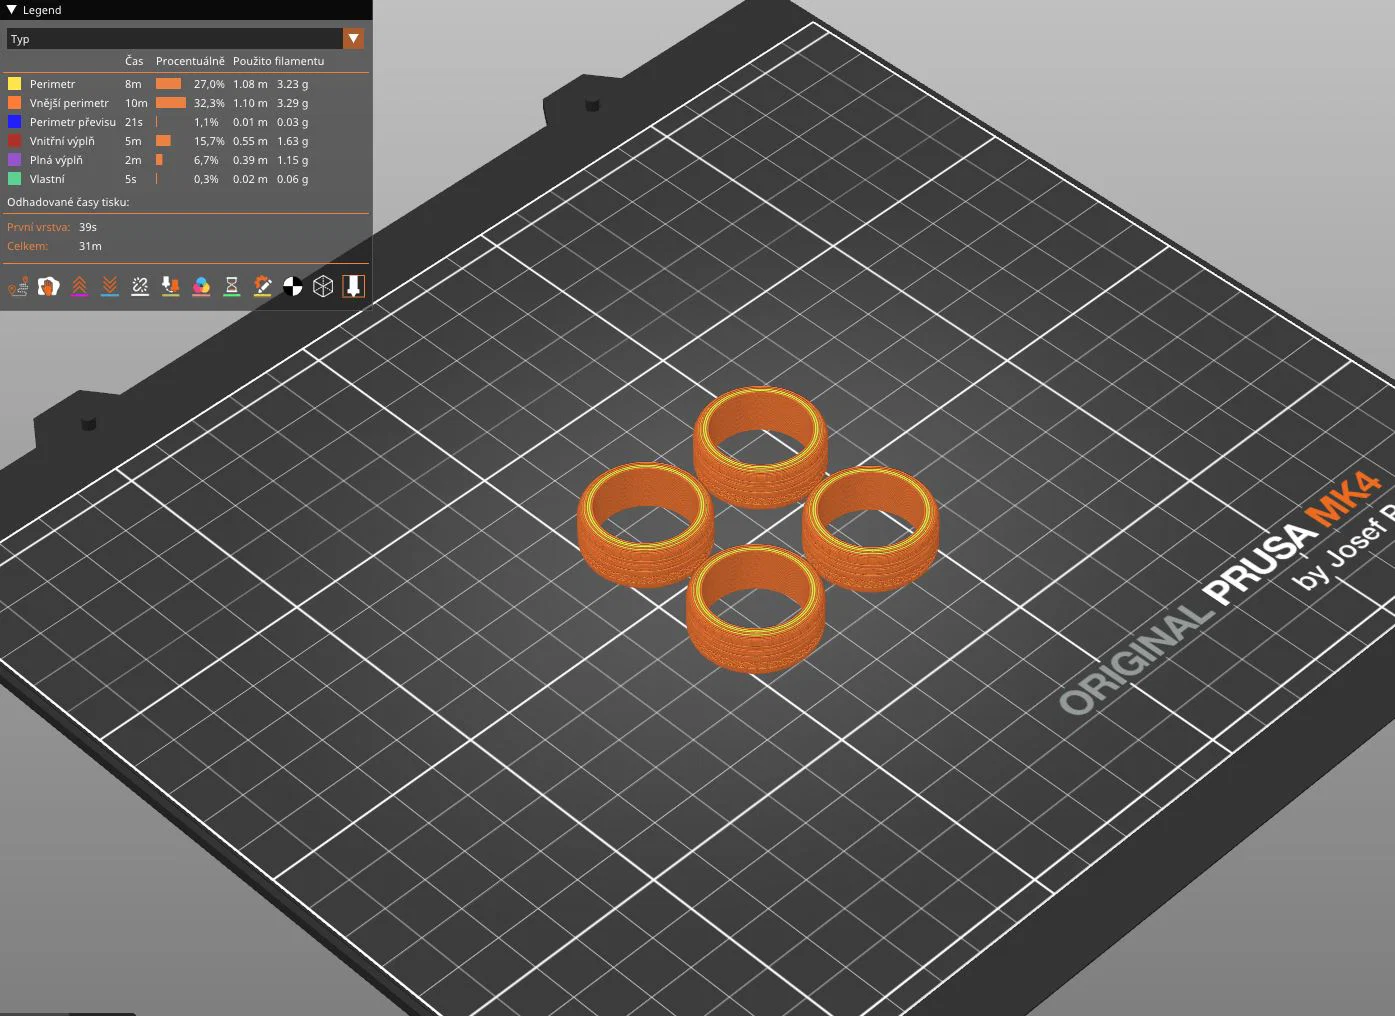Click the red Vnitřní výplň swatch
Viewport: 1395px width, 1016px height.
coord(14,141)
